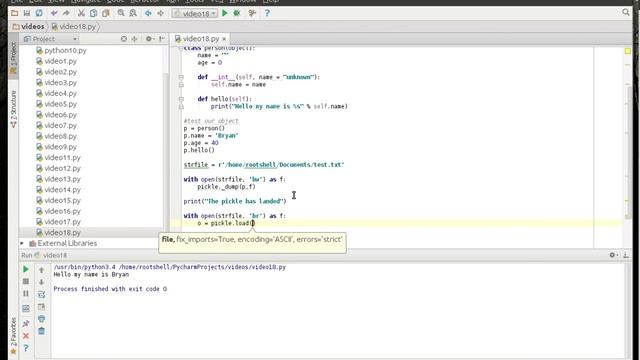Image resolution: width=640 pixels, height=360 pixels.
Task: Toggle the 2: Favorites side tool window
Action: (x=13, y=336)
